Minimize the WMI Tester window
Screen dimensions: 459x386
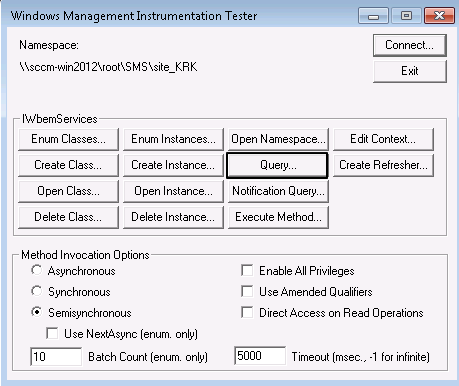(x=373, y=16)
